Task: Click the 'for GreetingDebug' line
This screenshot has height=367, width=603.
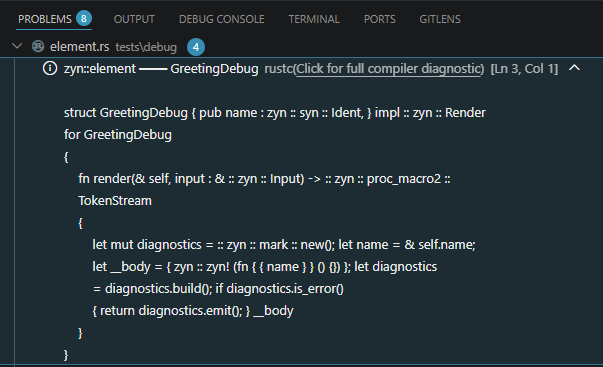Action: [118, 135]
